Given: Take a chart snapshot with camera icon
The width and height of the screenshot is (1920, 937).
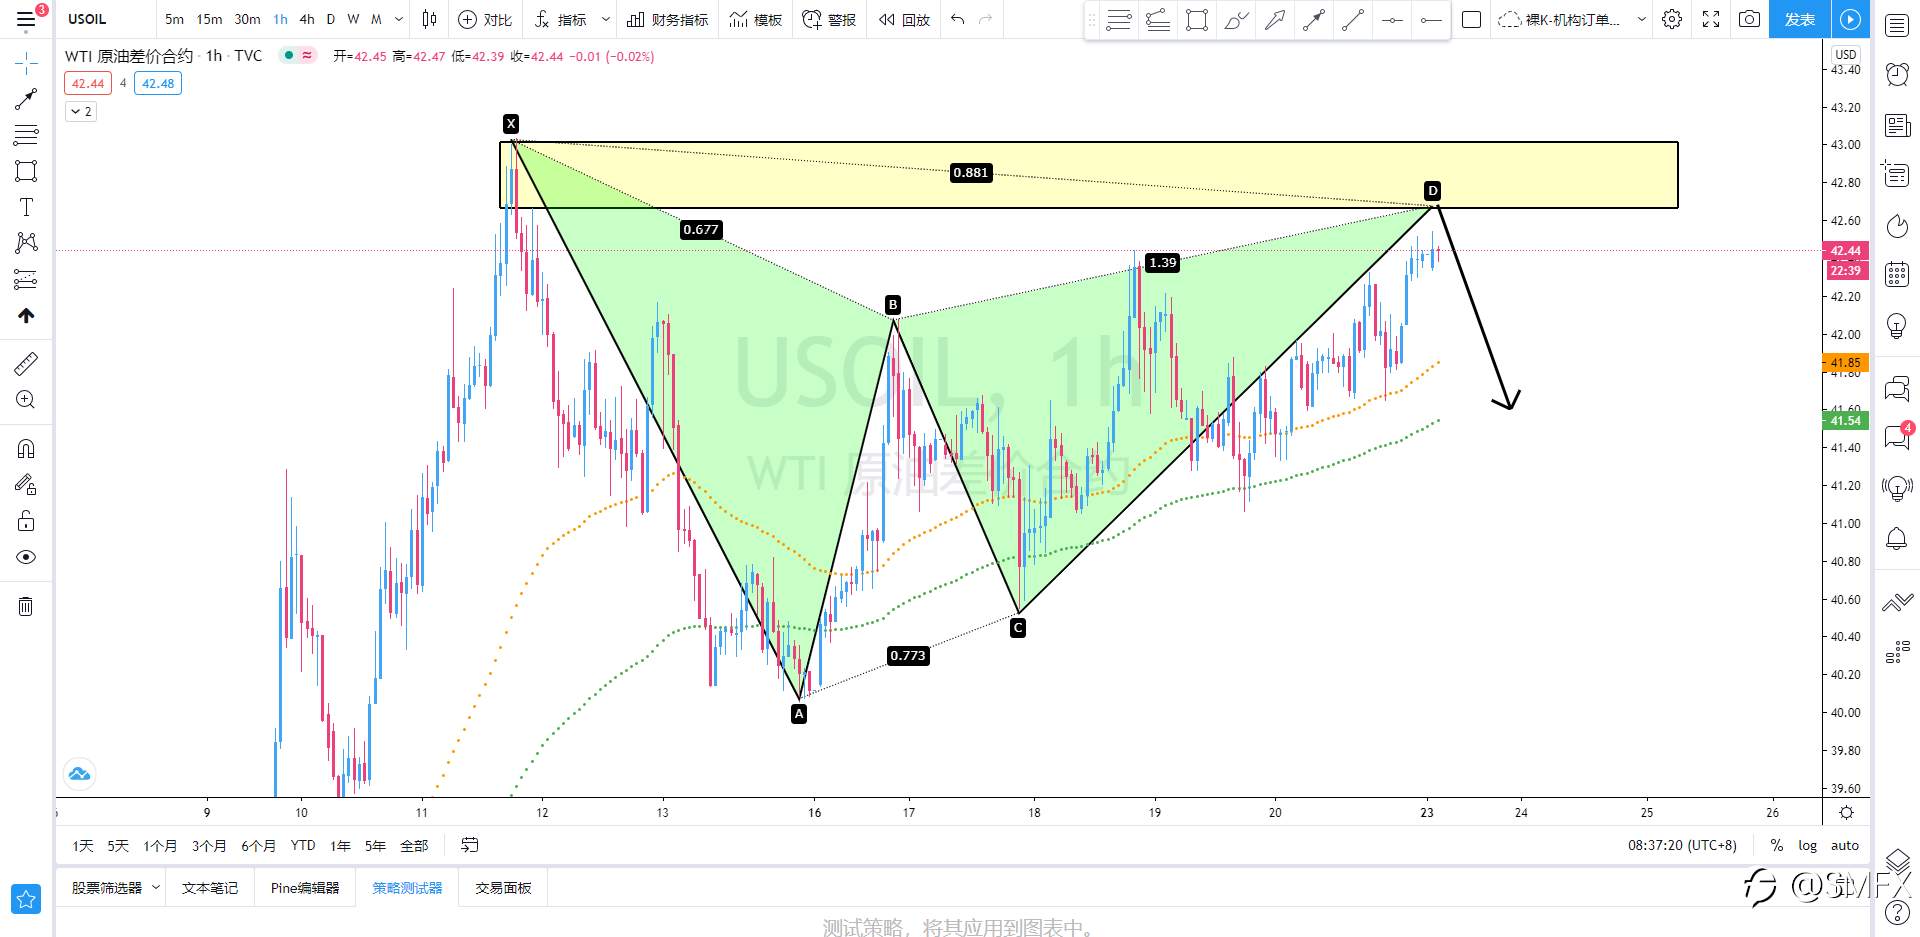Looking at the screenshot, I should 1749,19.
